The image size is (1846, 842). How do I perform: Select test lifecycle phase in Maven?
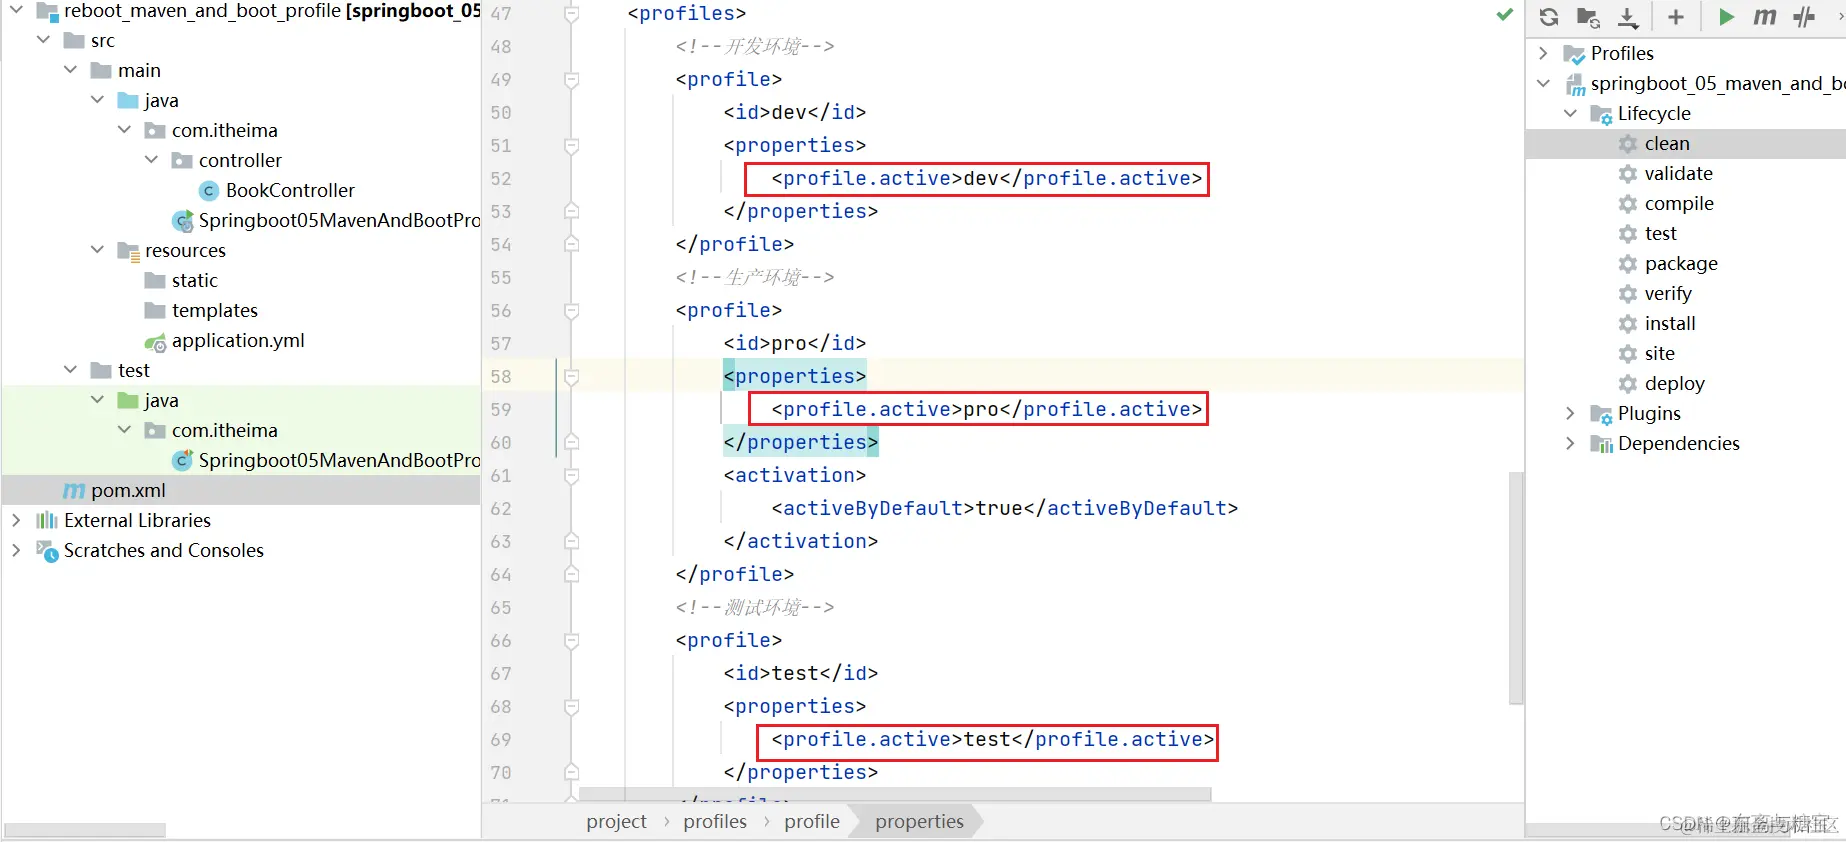1661,233
